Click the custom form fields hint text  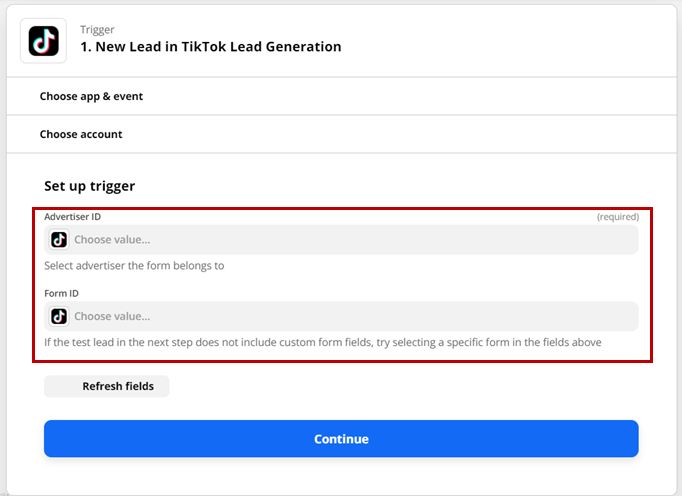pos(323,342)
